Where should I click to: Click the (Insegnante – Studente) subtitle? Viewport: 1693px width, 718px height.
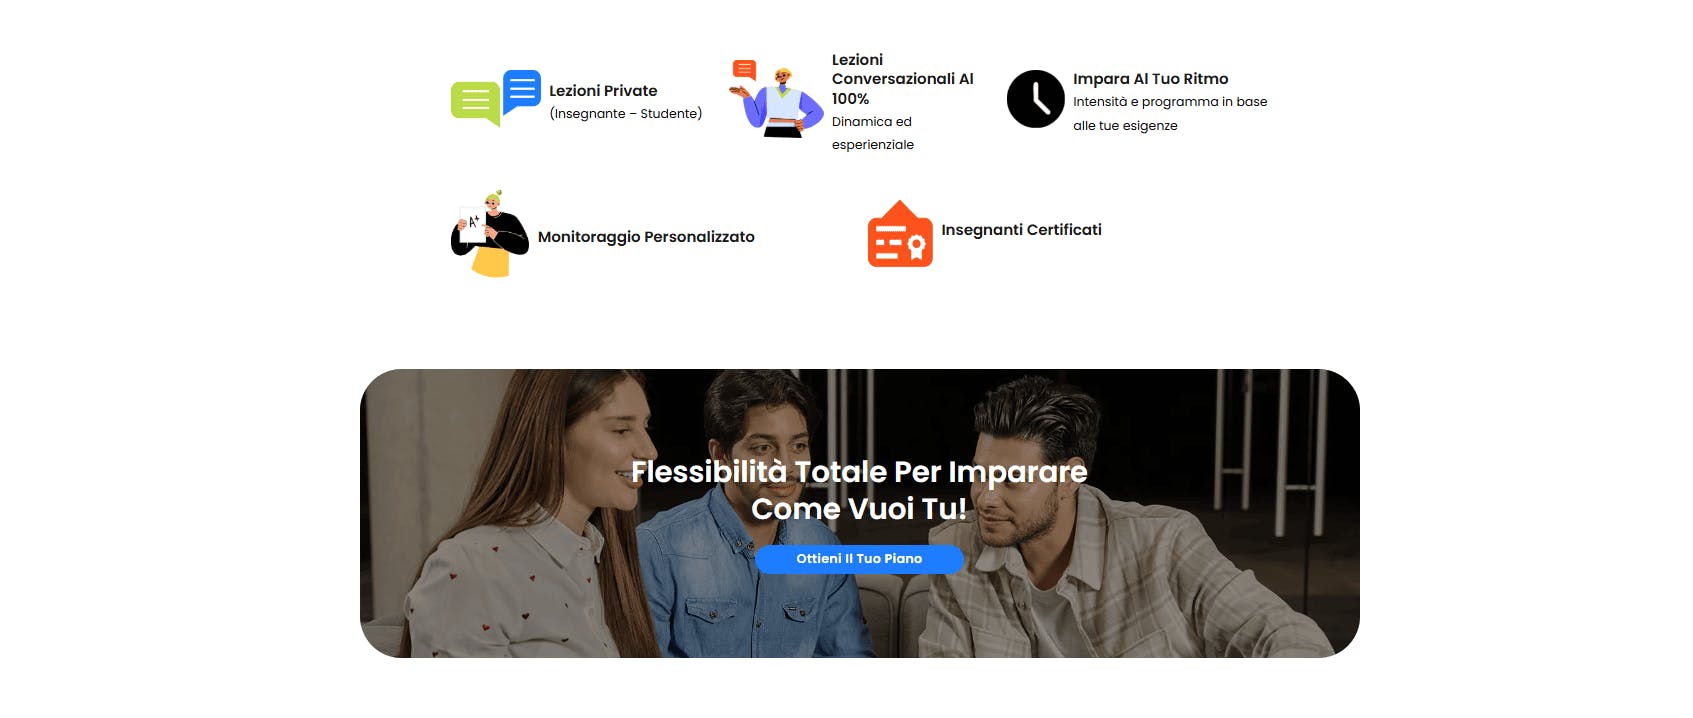(626, 114)
